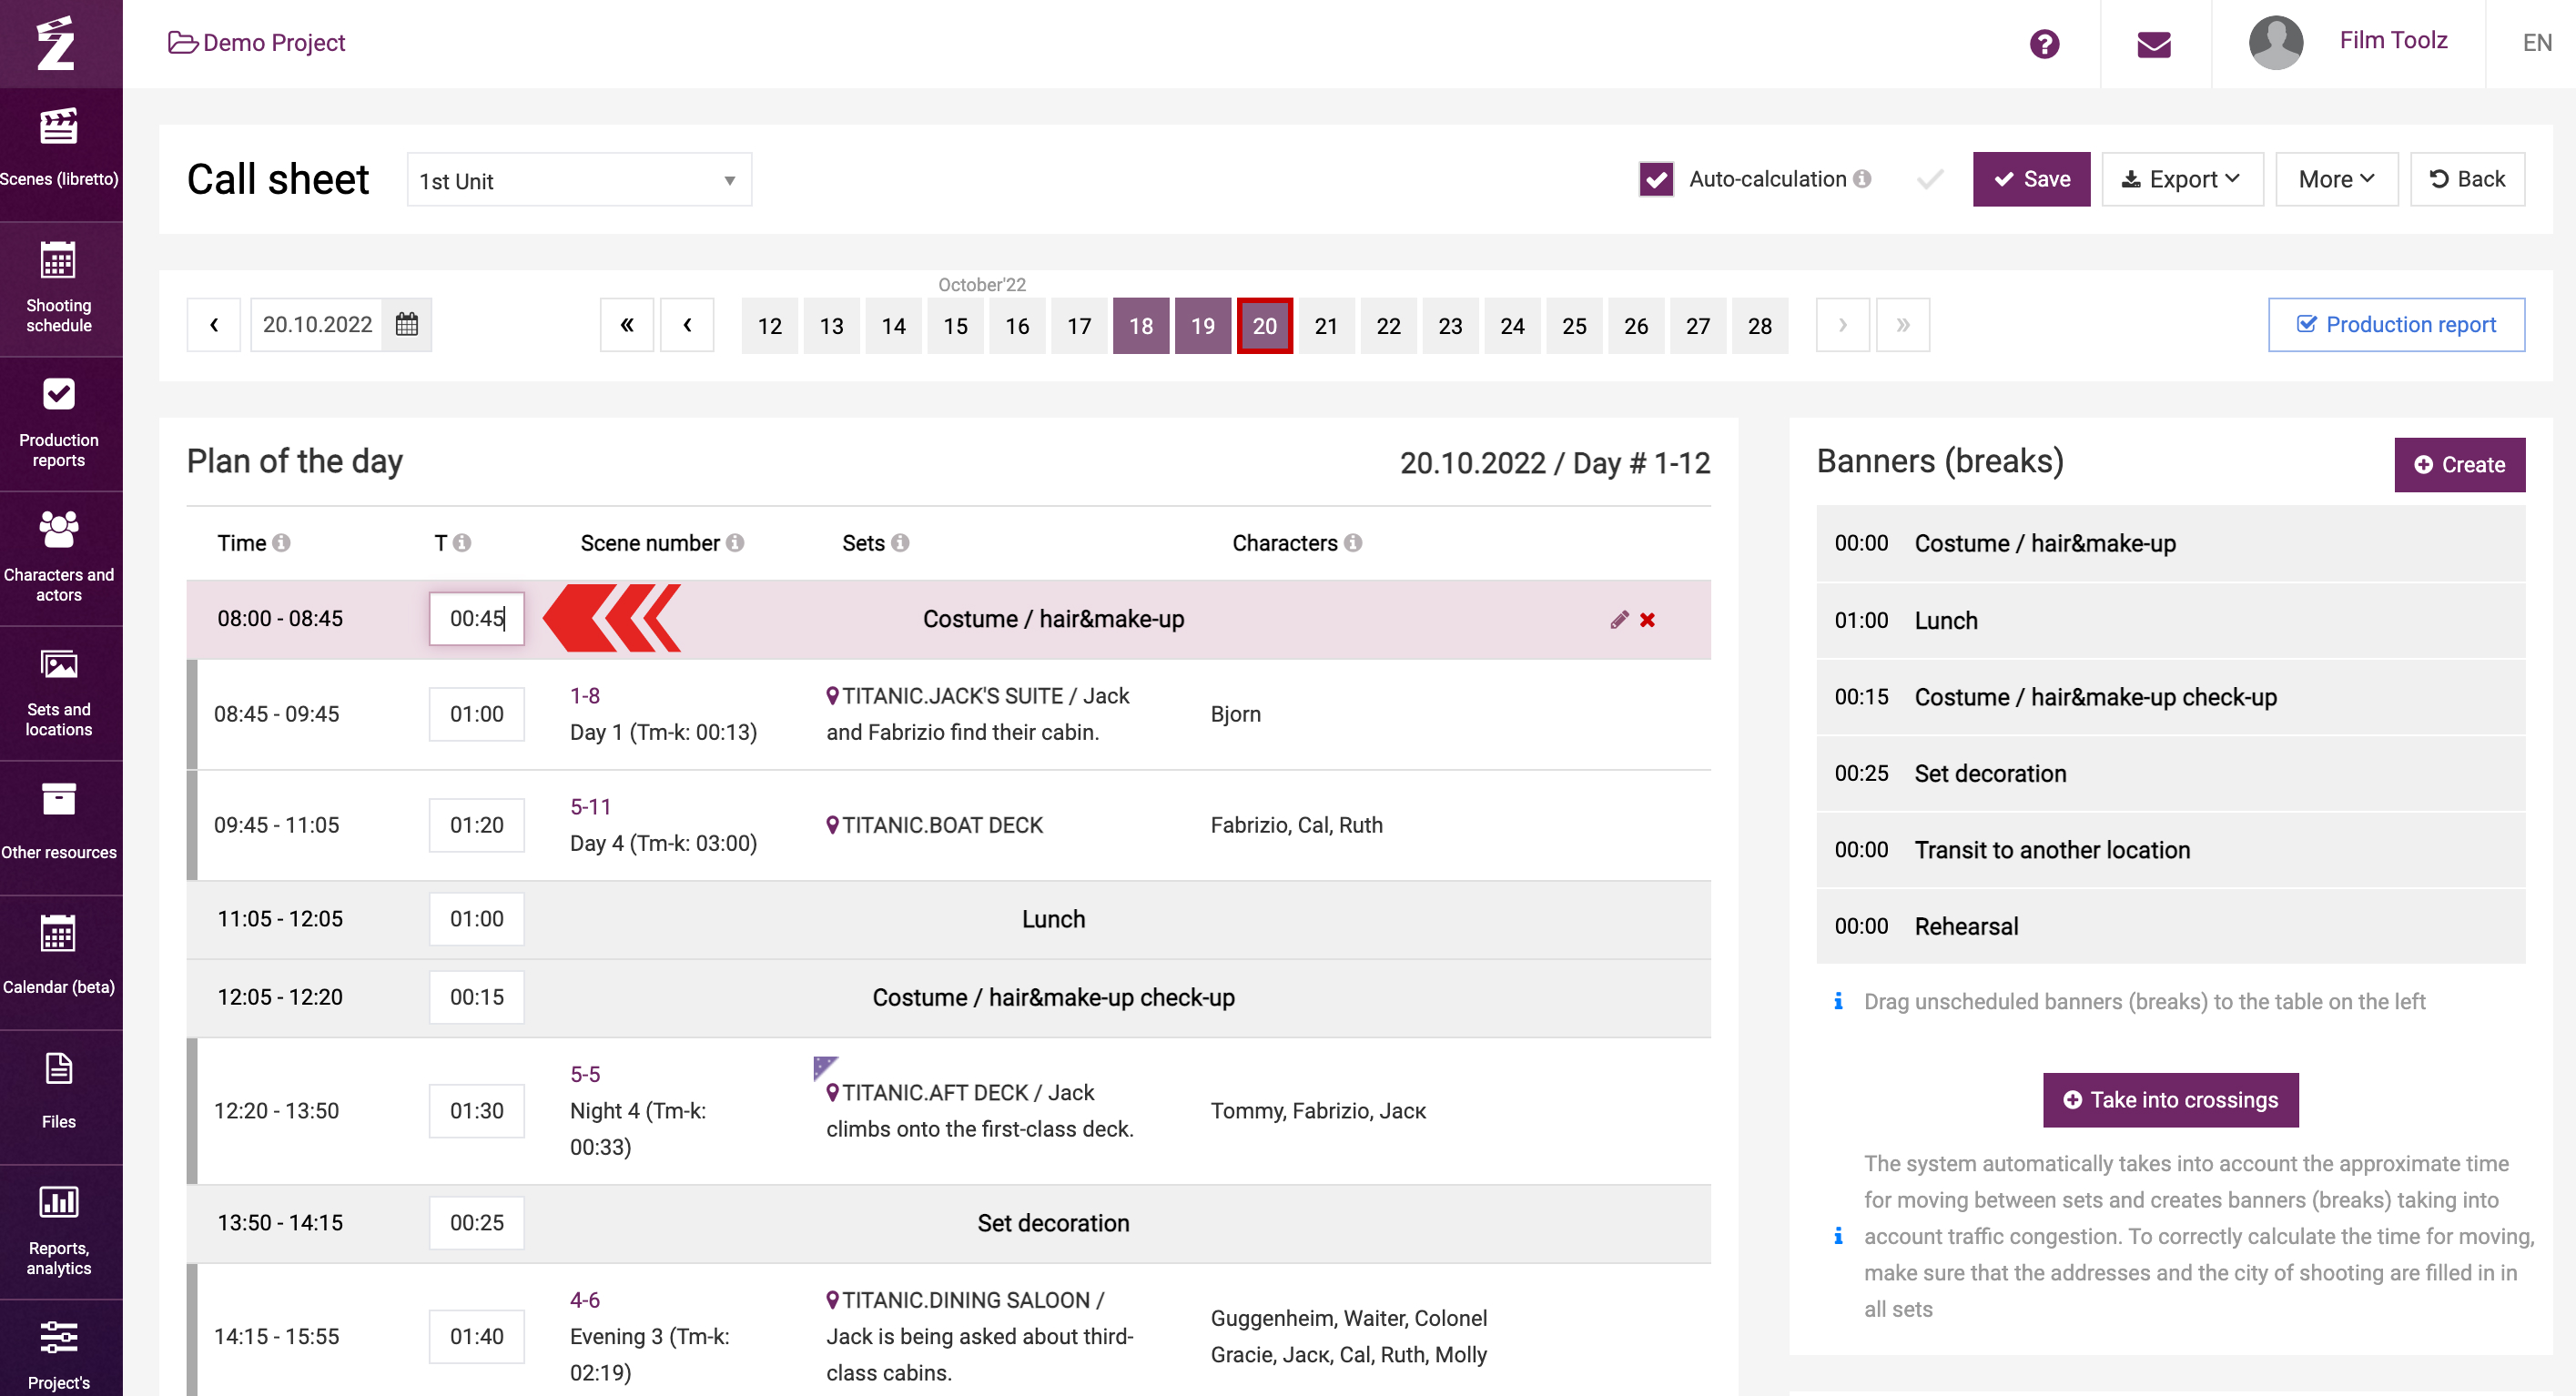Open scene 1-8 link
This screenshot has width=2576, height=1396.
585,695
